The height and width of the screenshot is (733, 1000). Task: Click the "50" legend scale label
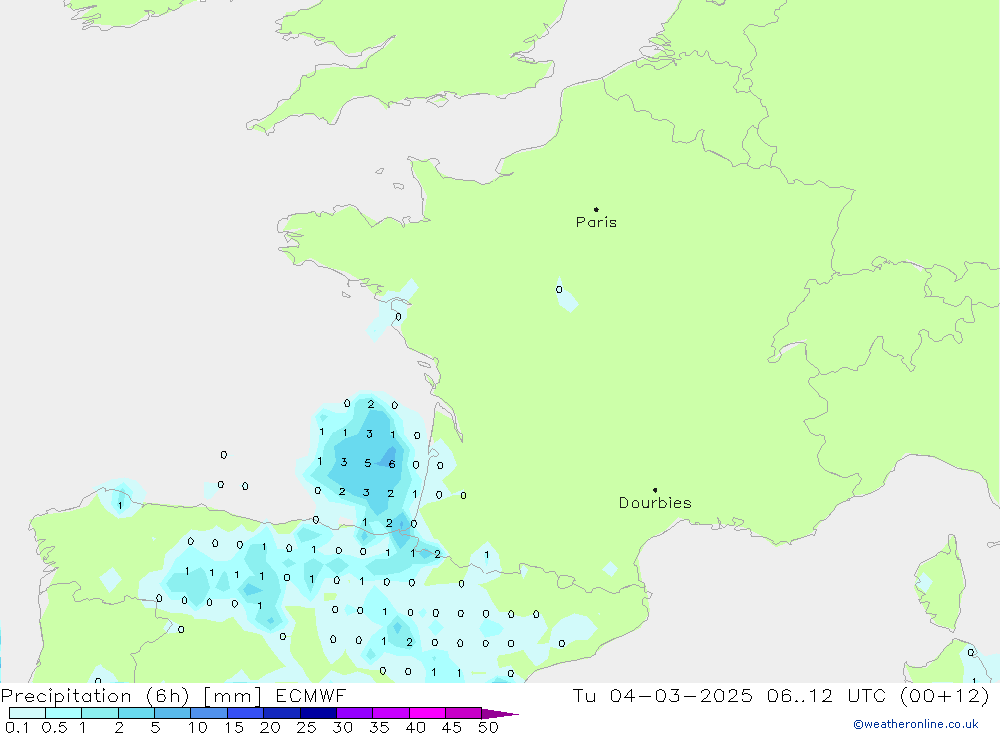coord(489,727)
